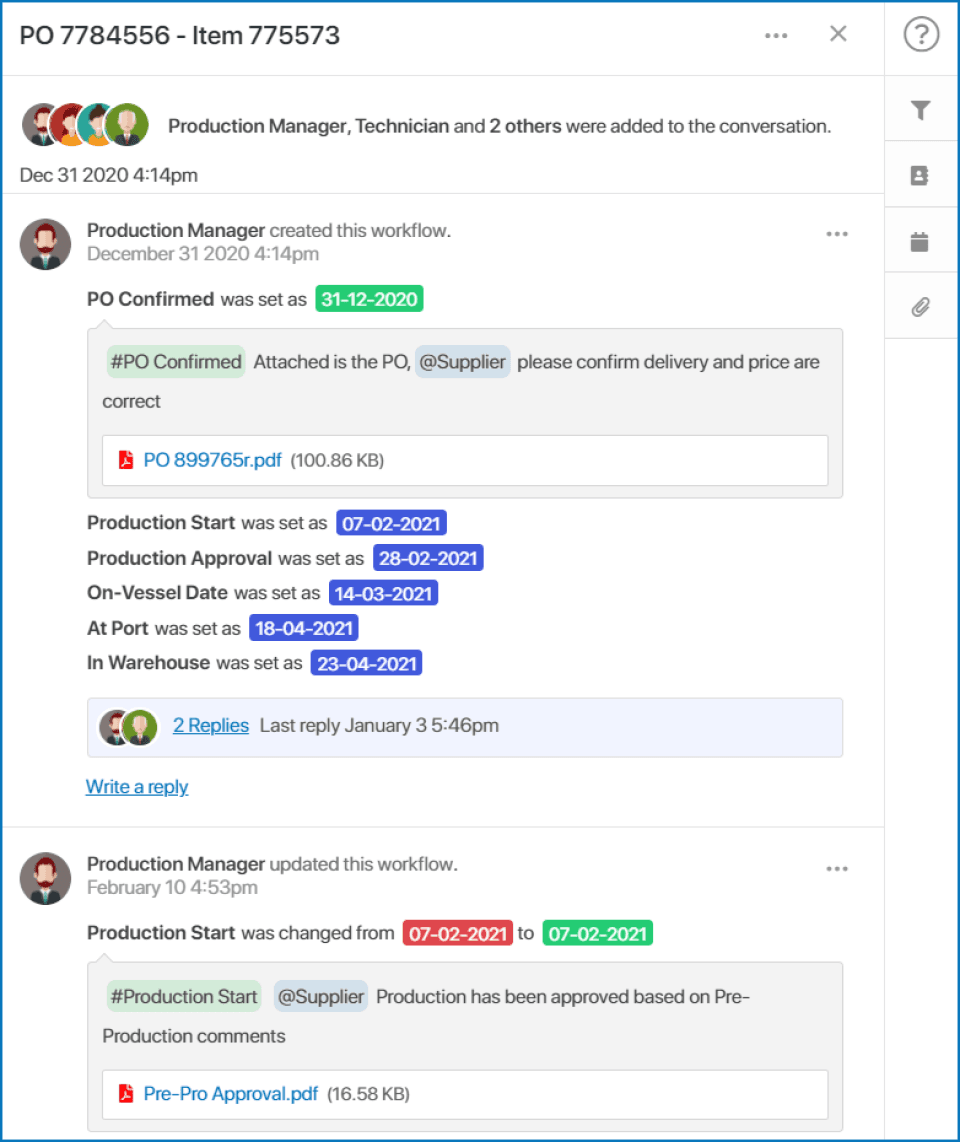The height and width of the screenshot is (1142, 960).
Task: Open the header three-dot options menu
Action: pyautogui.click(x=776, y=36)
